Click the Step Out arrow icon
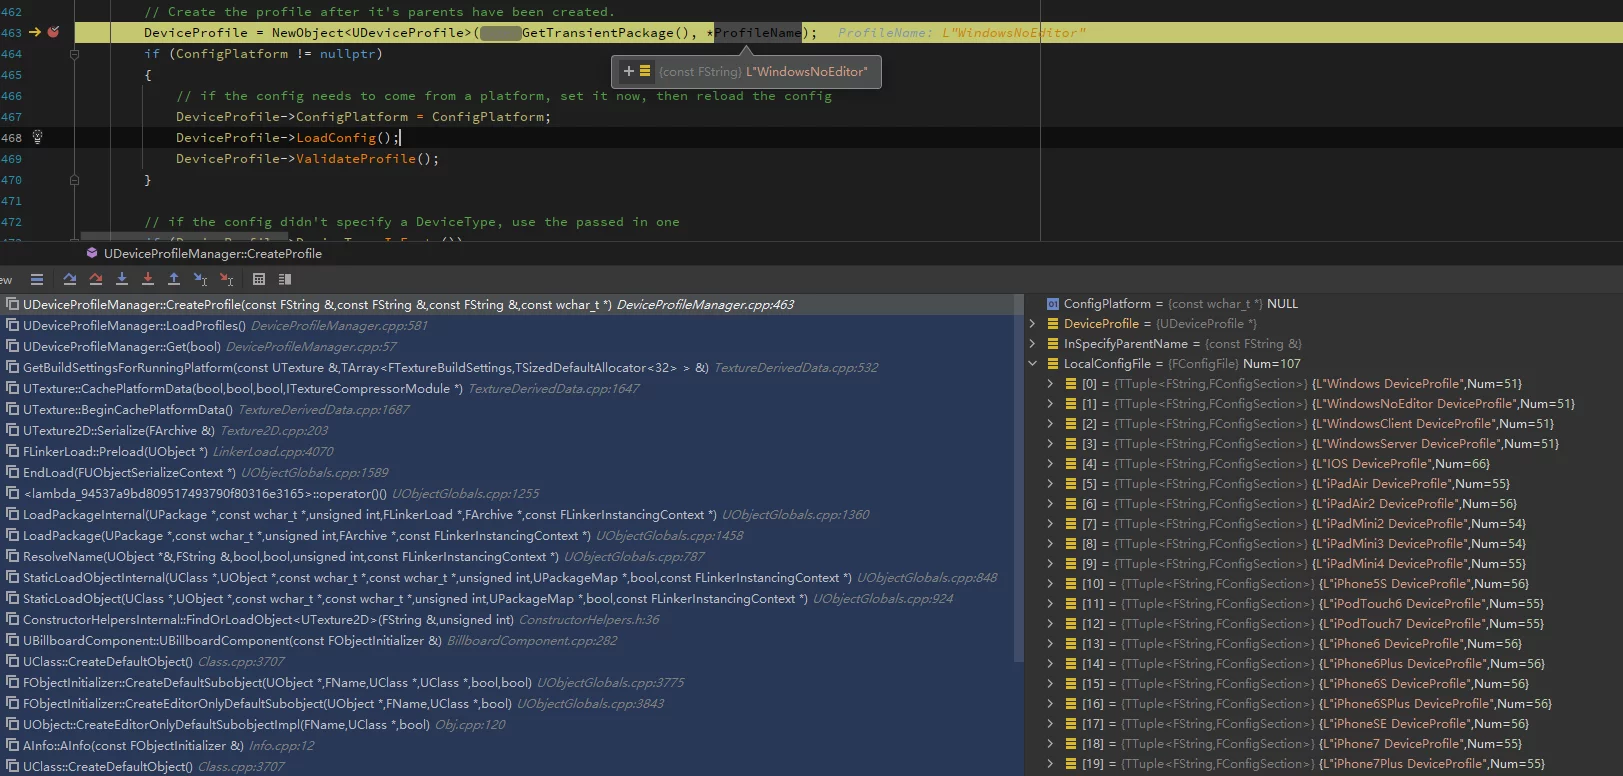This screenshot has height=776, width=1623. tap(174, 280)
